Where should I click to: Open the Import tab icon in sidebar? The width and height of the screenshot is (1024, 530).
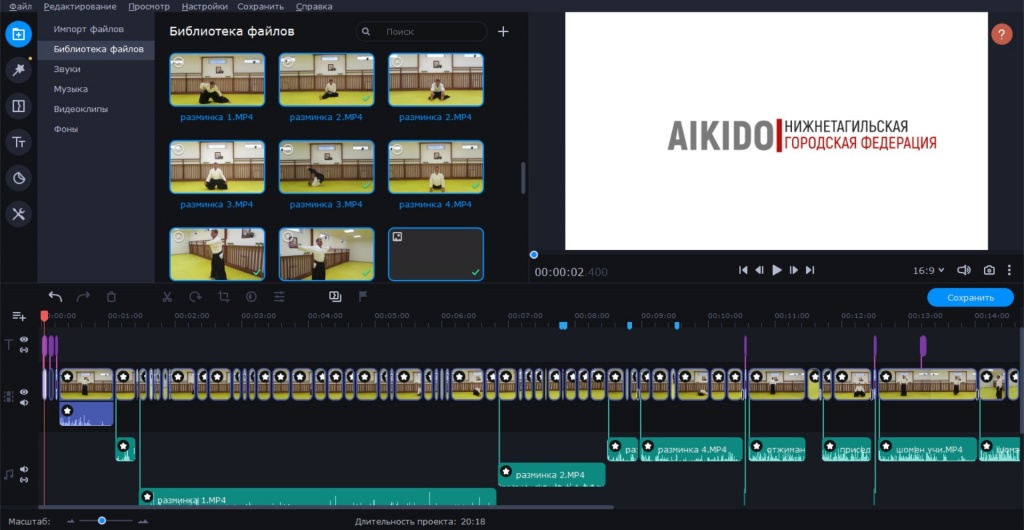tap(18, 34)
